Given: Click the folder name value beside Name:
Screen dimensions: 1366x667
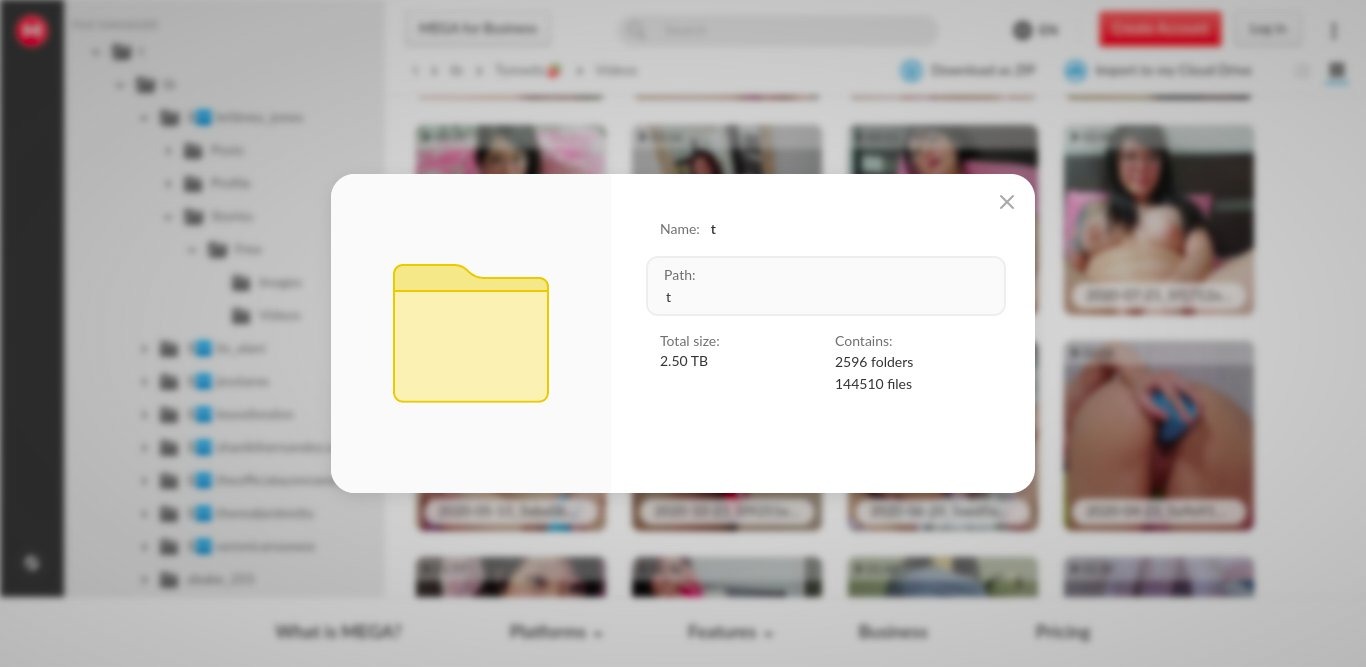Looking at the screenshot, I should coord(713,229).
